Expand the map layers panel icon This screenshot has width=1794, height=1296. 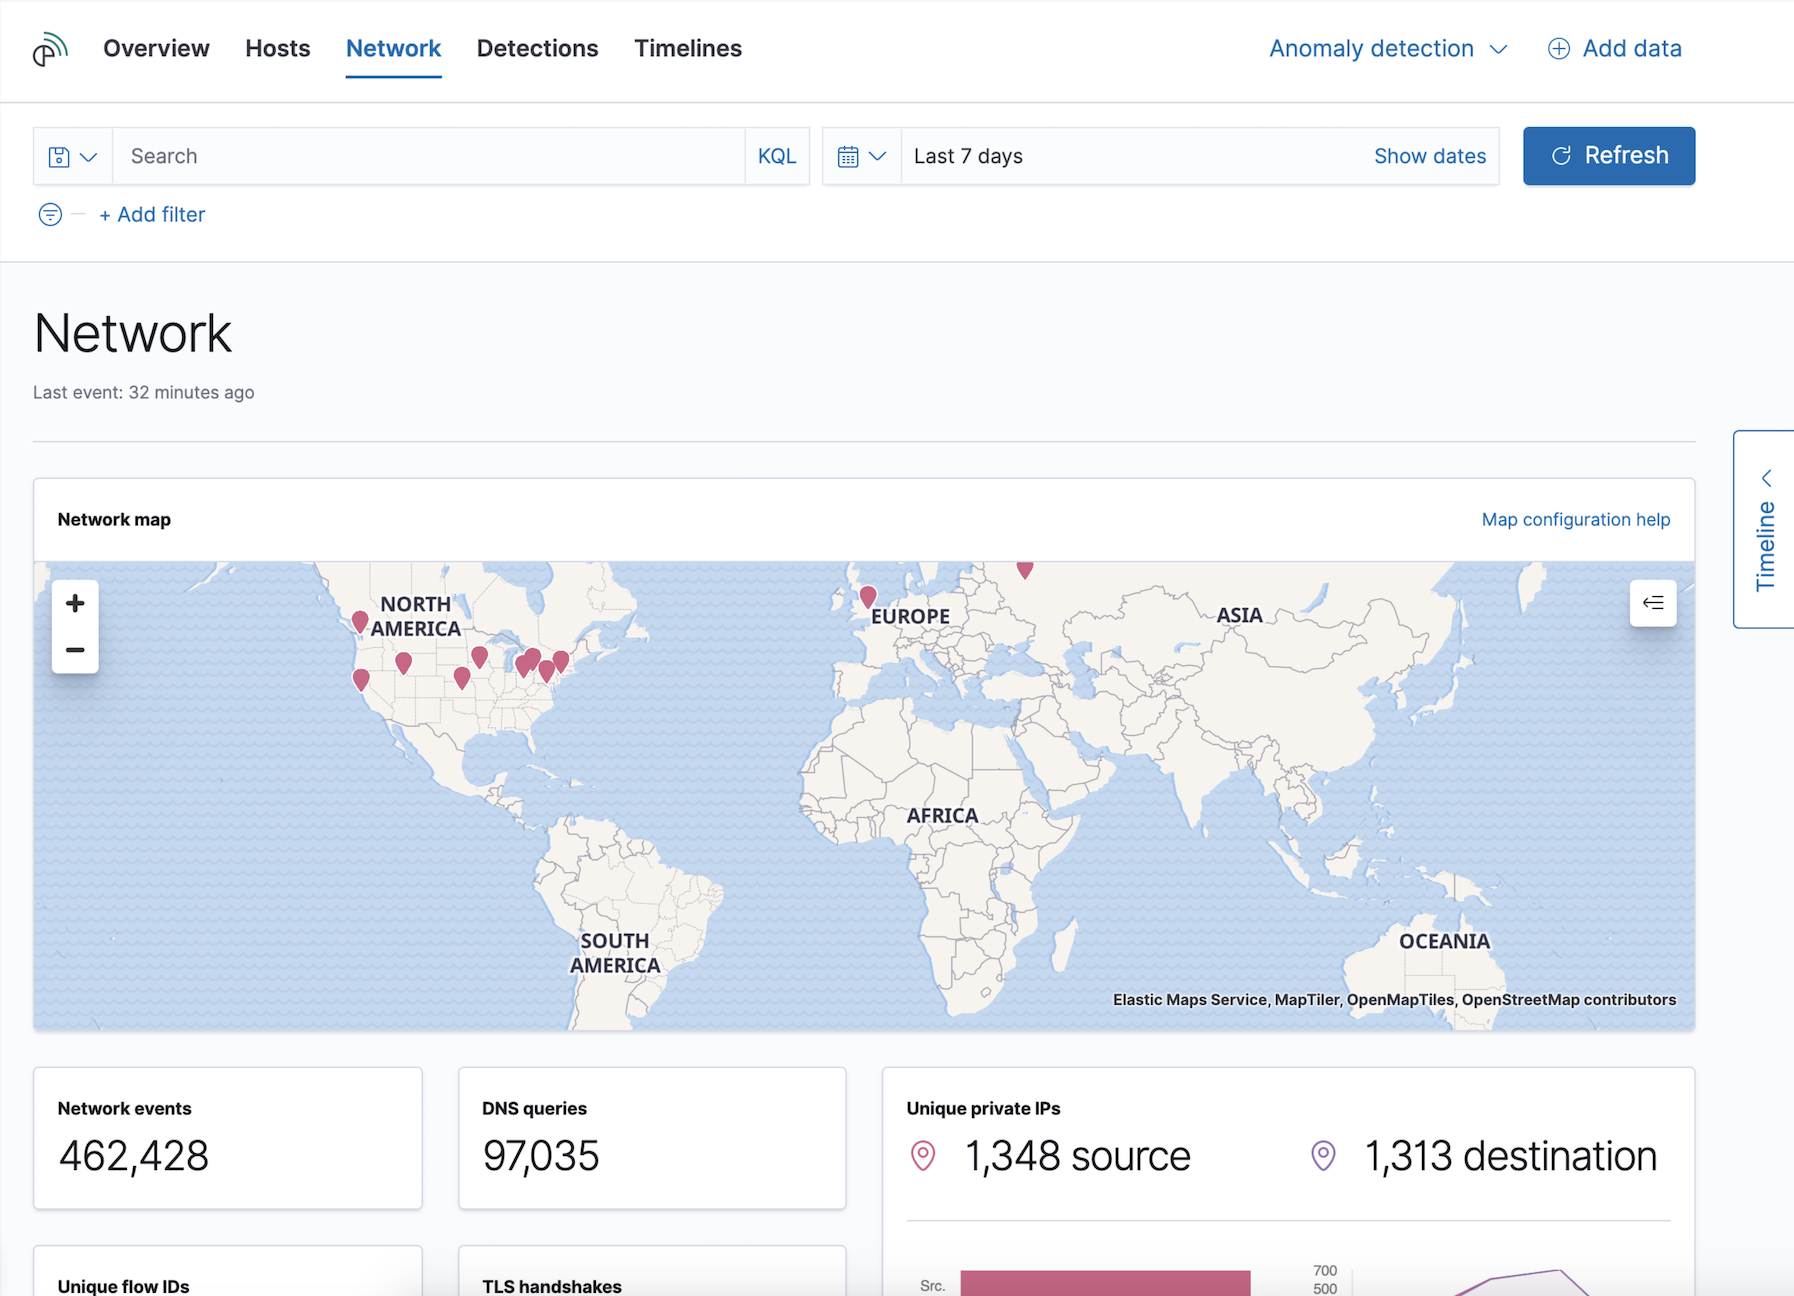[x=1652, y=603]
